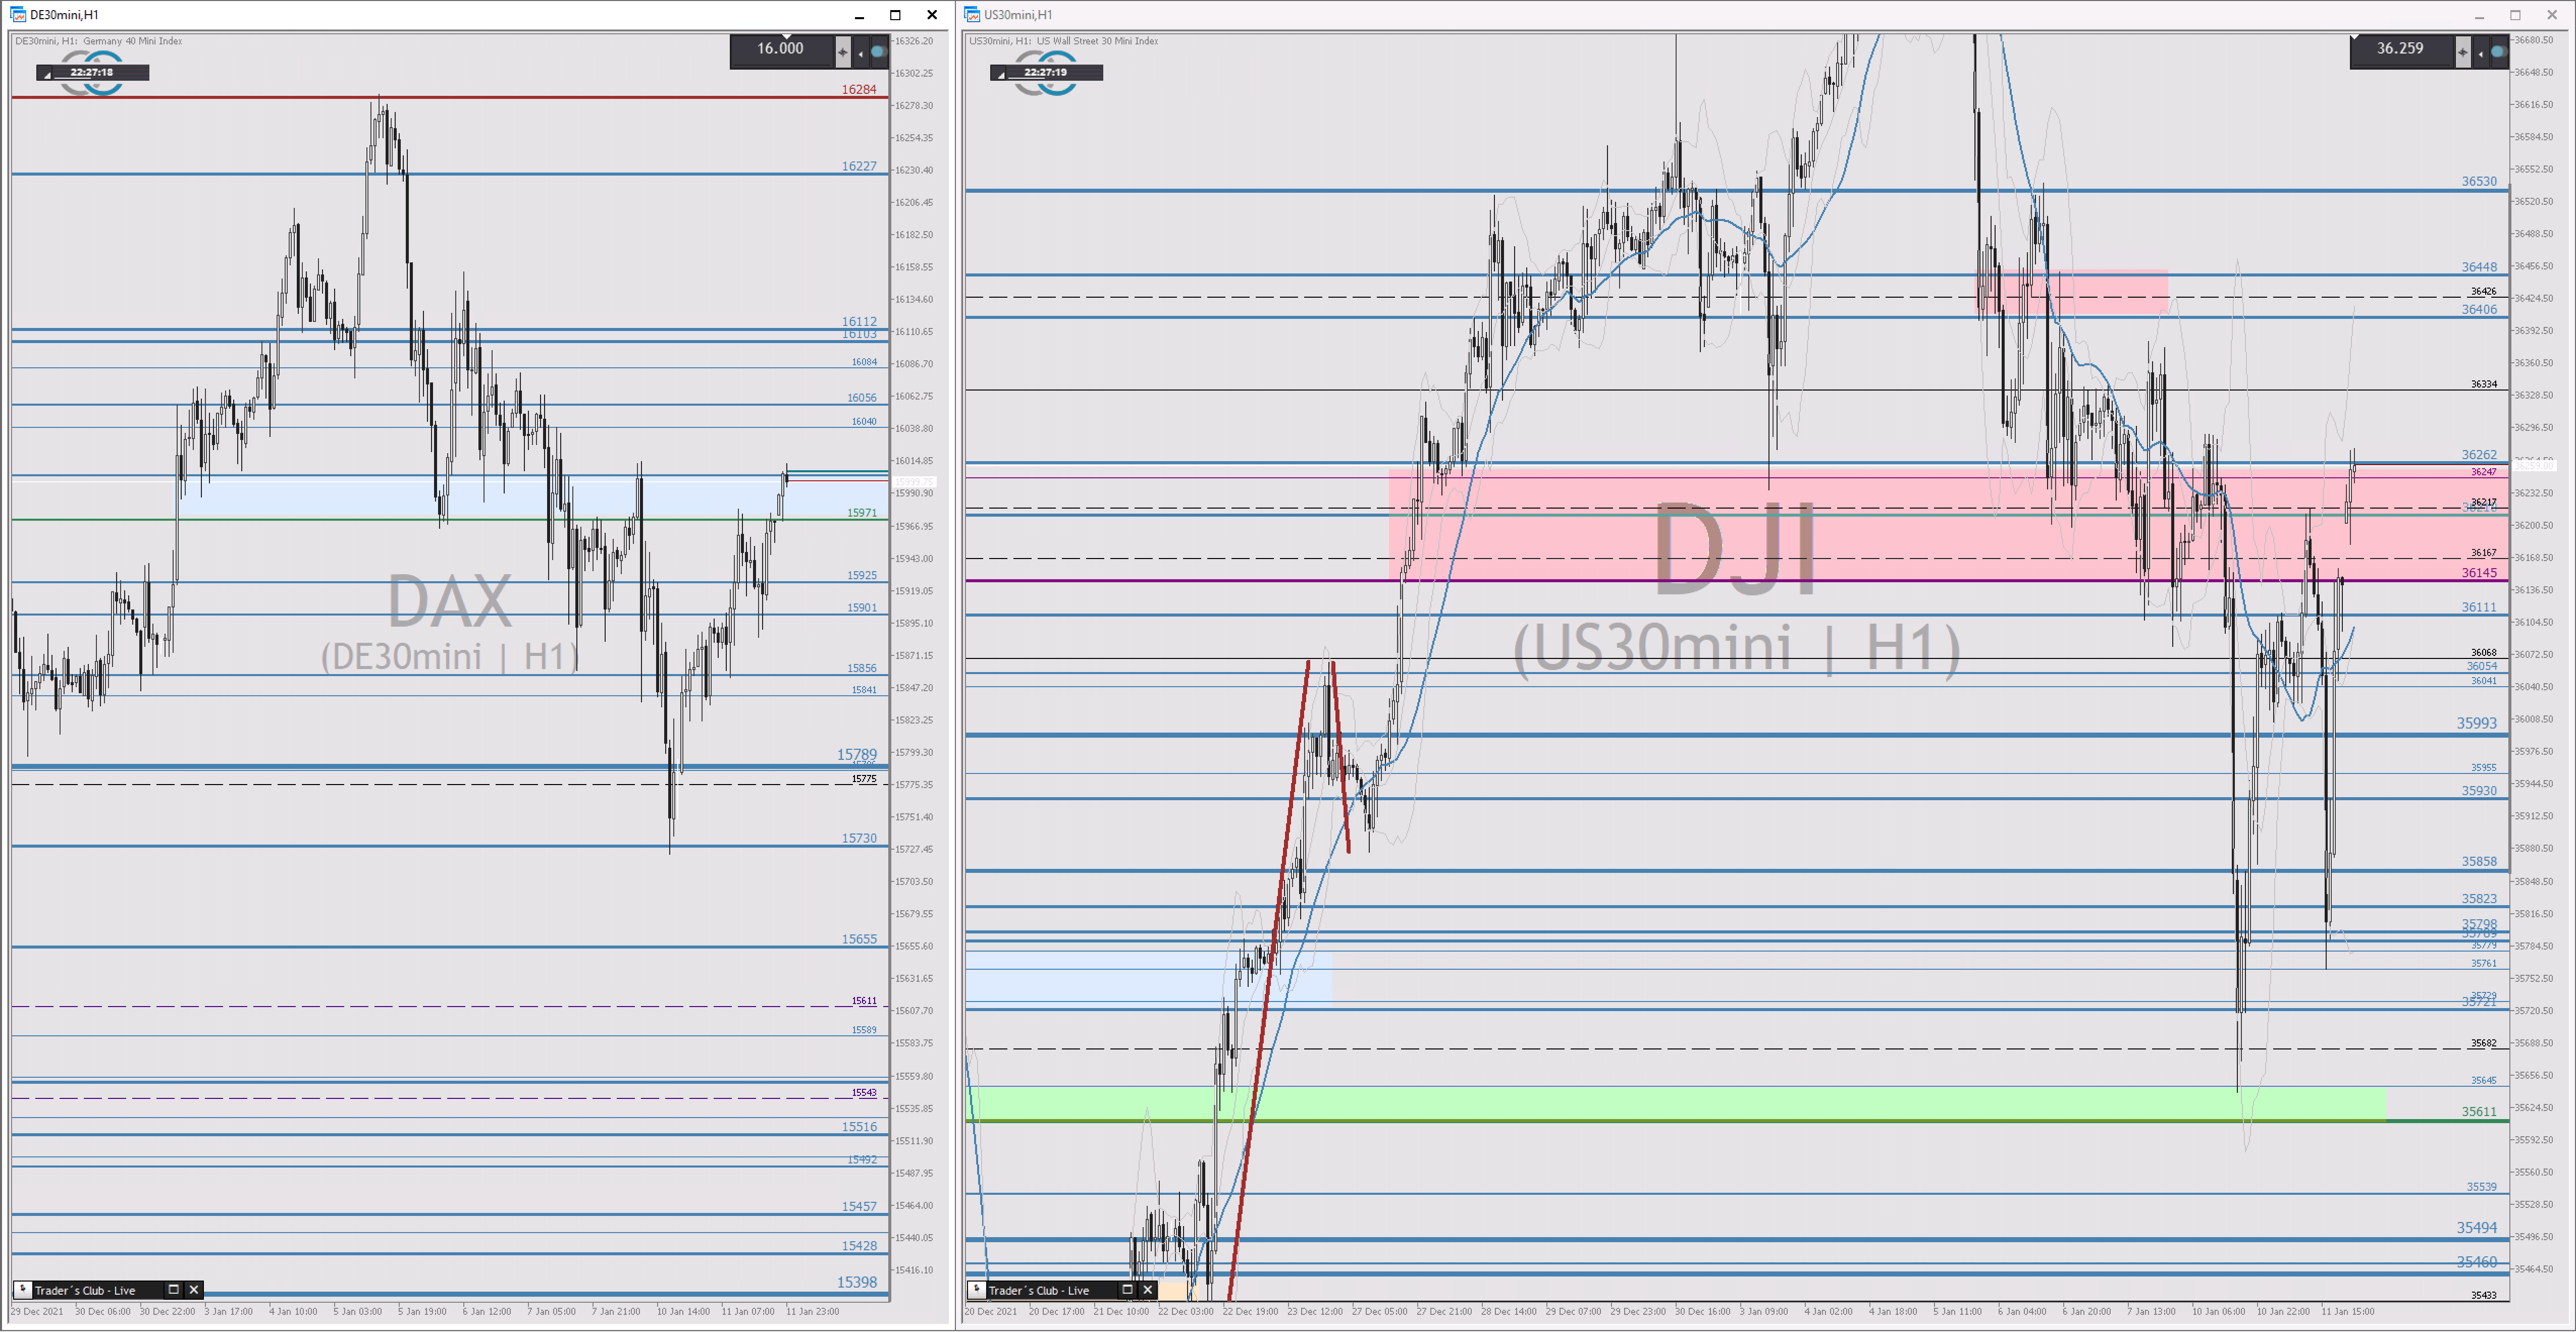Select the 15925 level label in DAX chart
The width and height of the screenshot is (2576, 1332).
[x=862, y=575]
